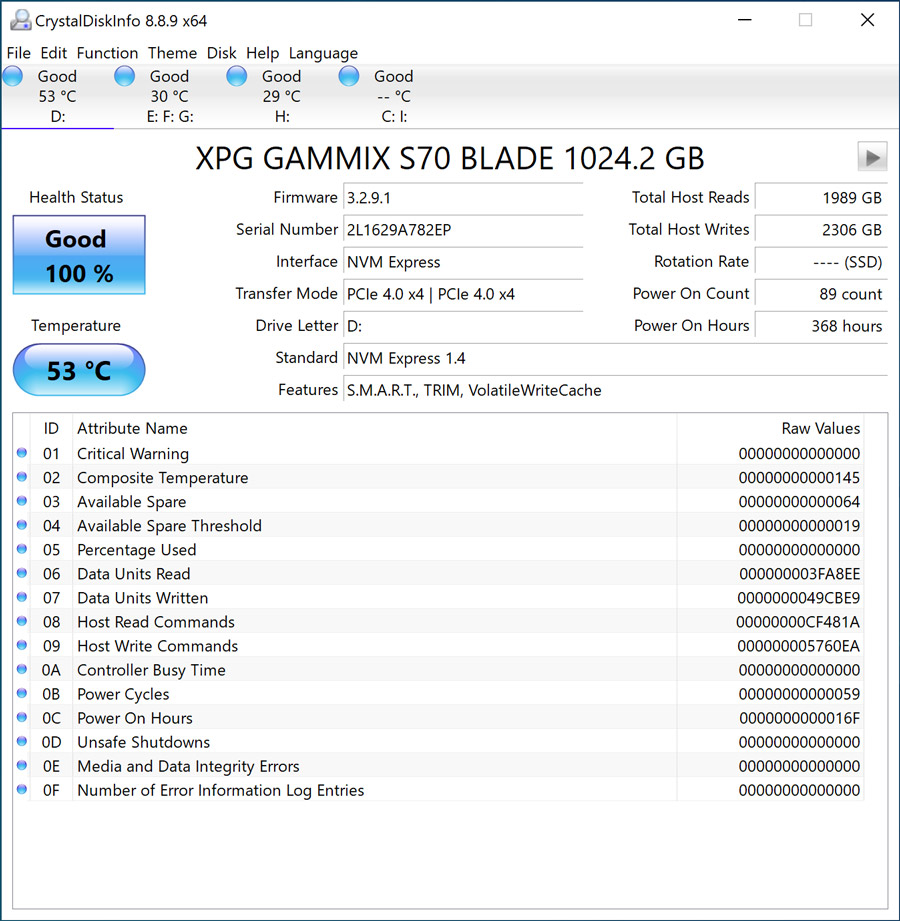Click status dot for Percentage Used row
The image size is (900, 921).
22,549
